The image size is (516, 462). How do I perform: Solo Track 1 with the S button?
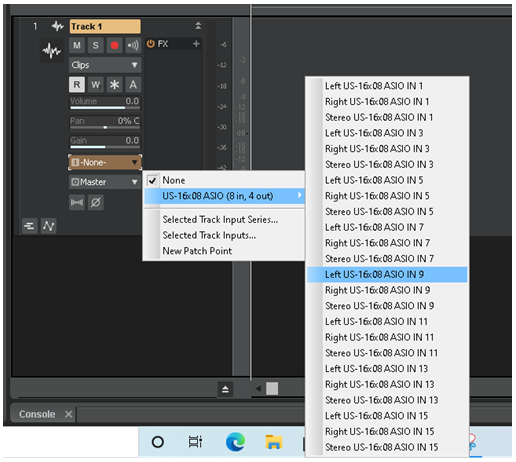96,45
